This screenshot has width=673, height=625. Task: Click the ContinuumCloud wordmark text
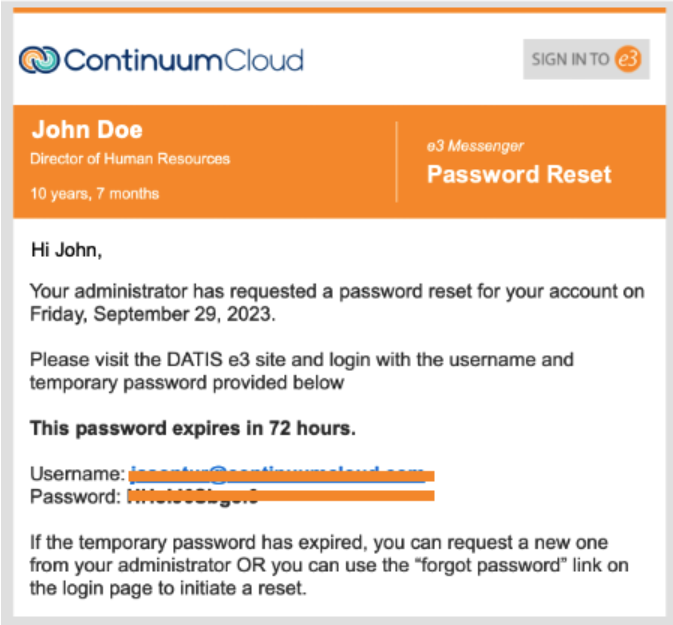[x=183, y=60]
